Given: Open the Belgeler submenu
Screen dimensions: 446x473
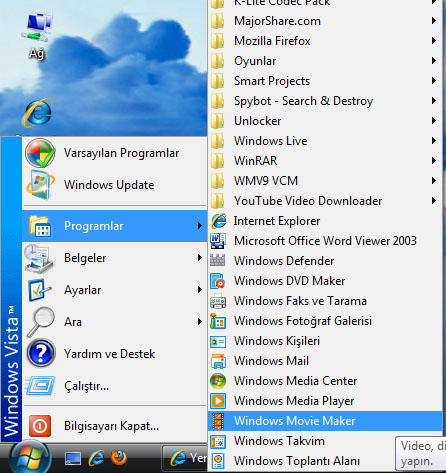Looking at the screenshot, I should [x=114, y=258].
